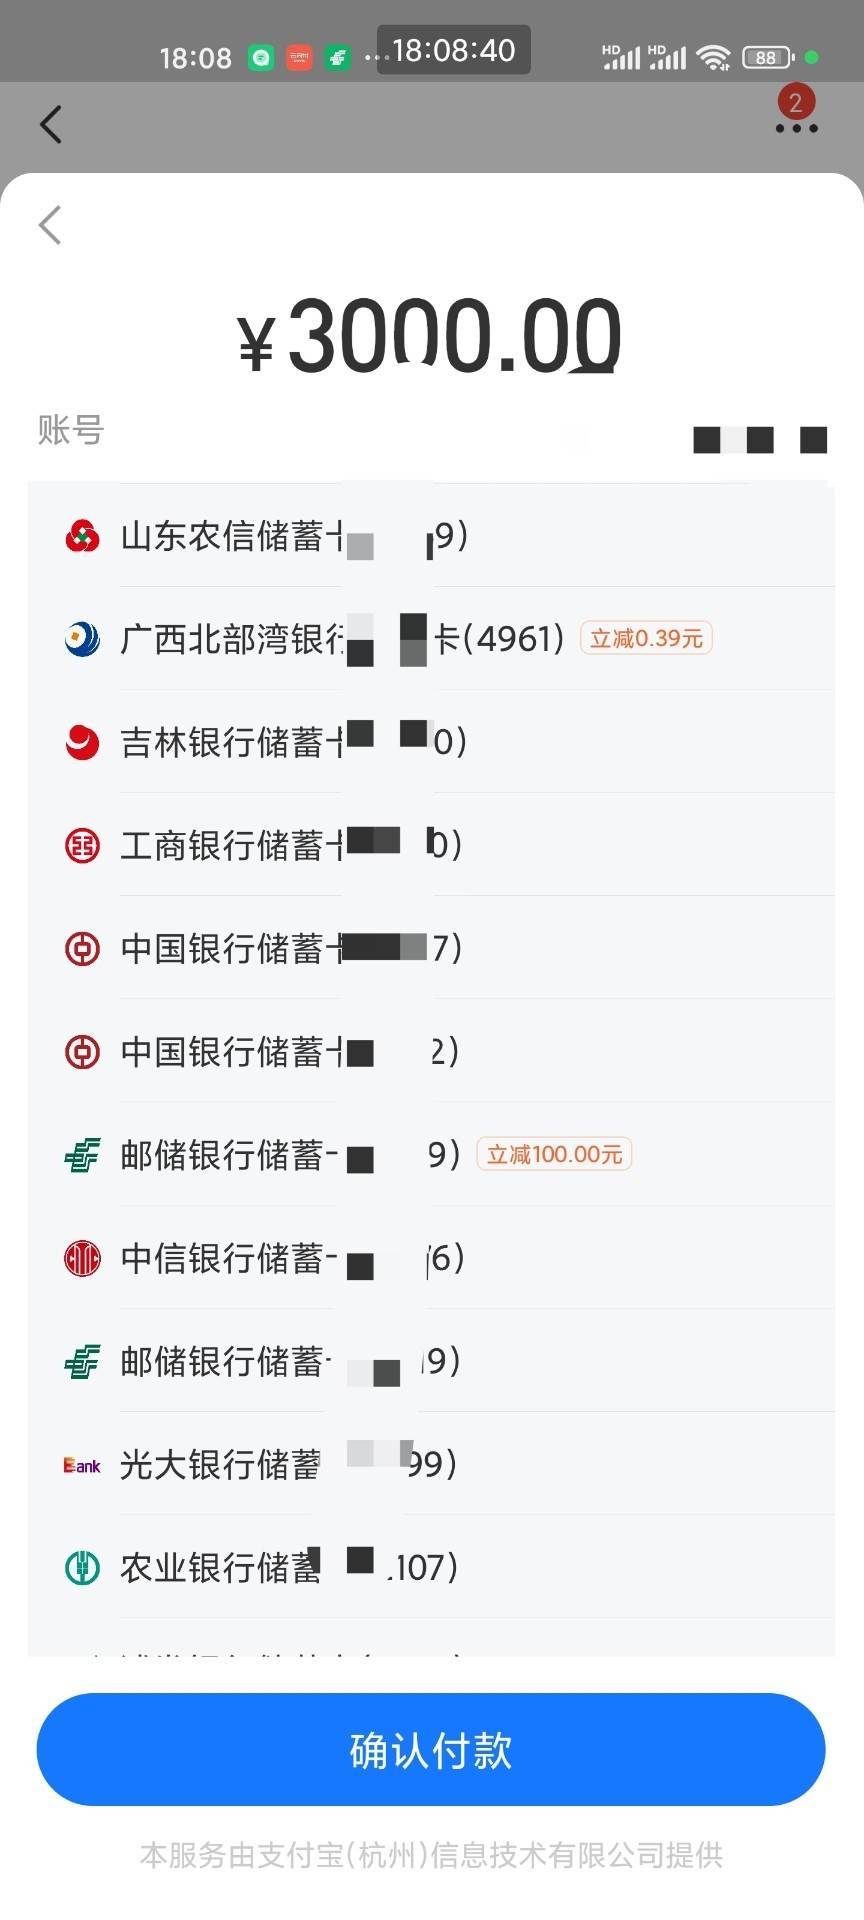Tap the 立减0.39元 discount tag
The width and height of the screenshot is (864, 1920).
[646, 639]
